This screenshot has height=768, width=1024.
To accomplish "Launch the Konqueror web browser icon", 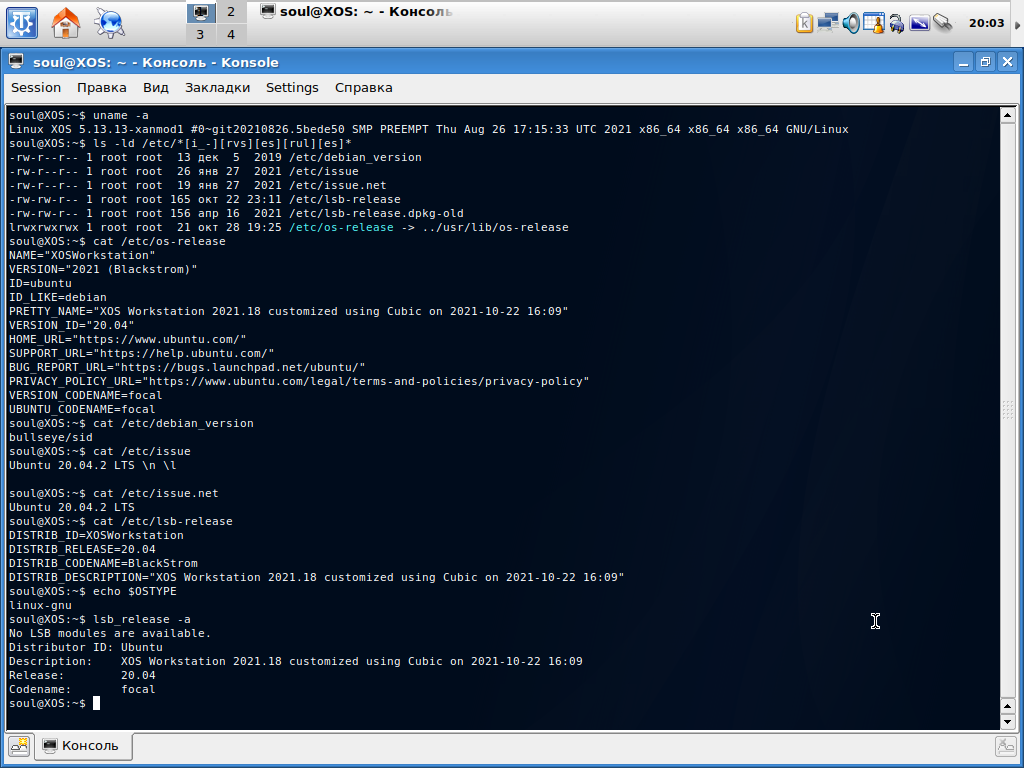I will click(109, 23).
